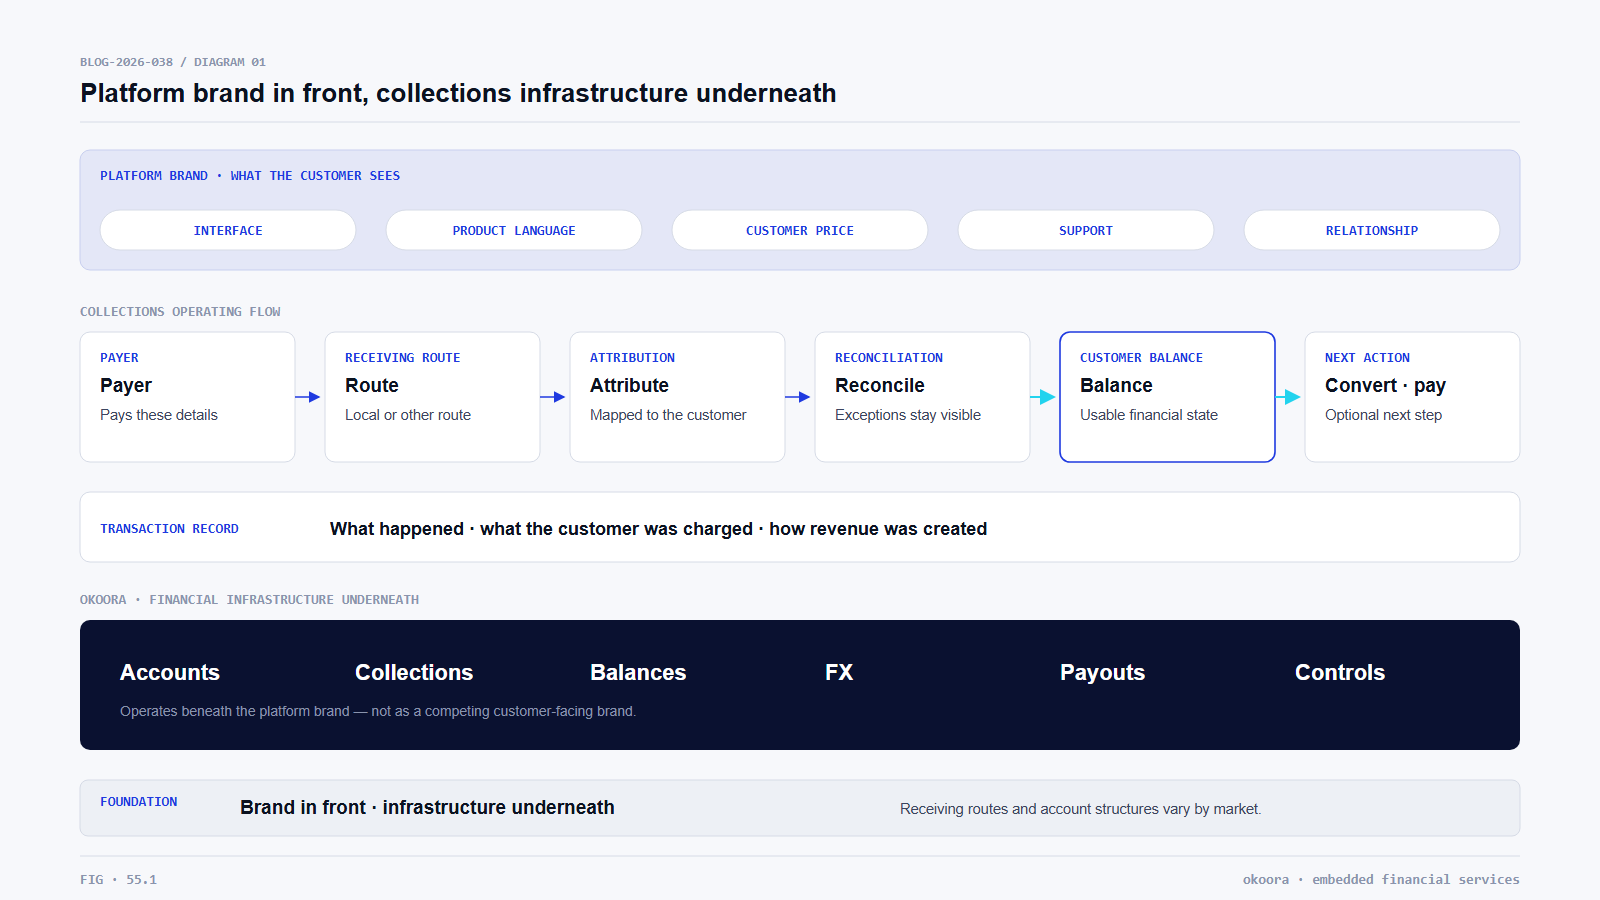Click "Mapped to the customer" text
Image resolution: width=1600 pixels, height=900 pixels.
pos(668,415)
